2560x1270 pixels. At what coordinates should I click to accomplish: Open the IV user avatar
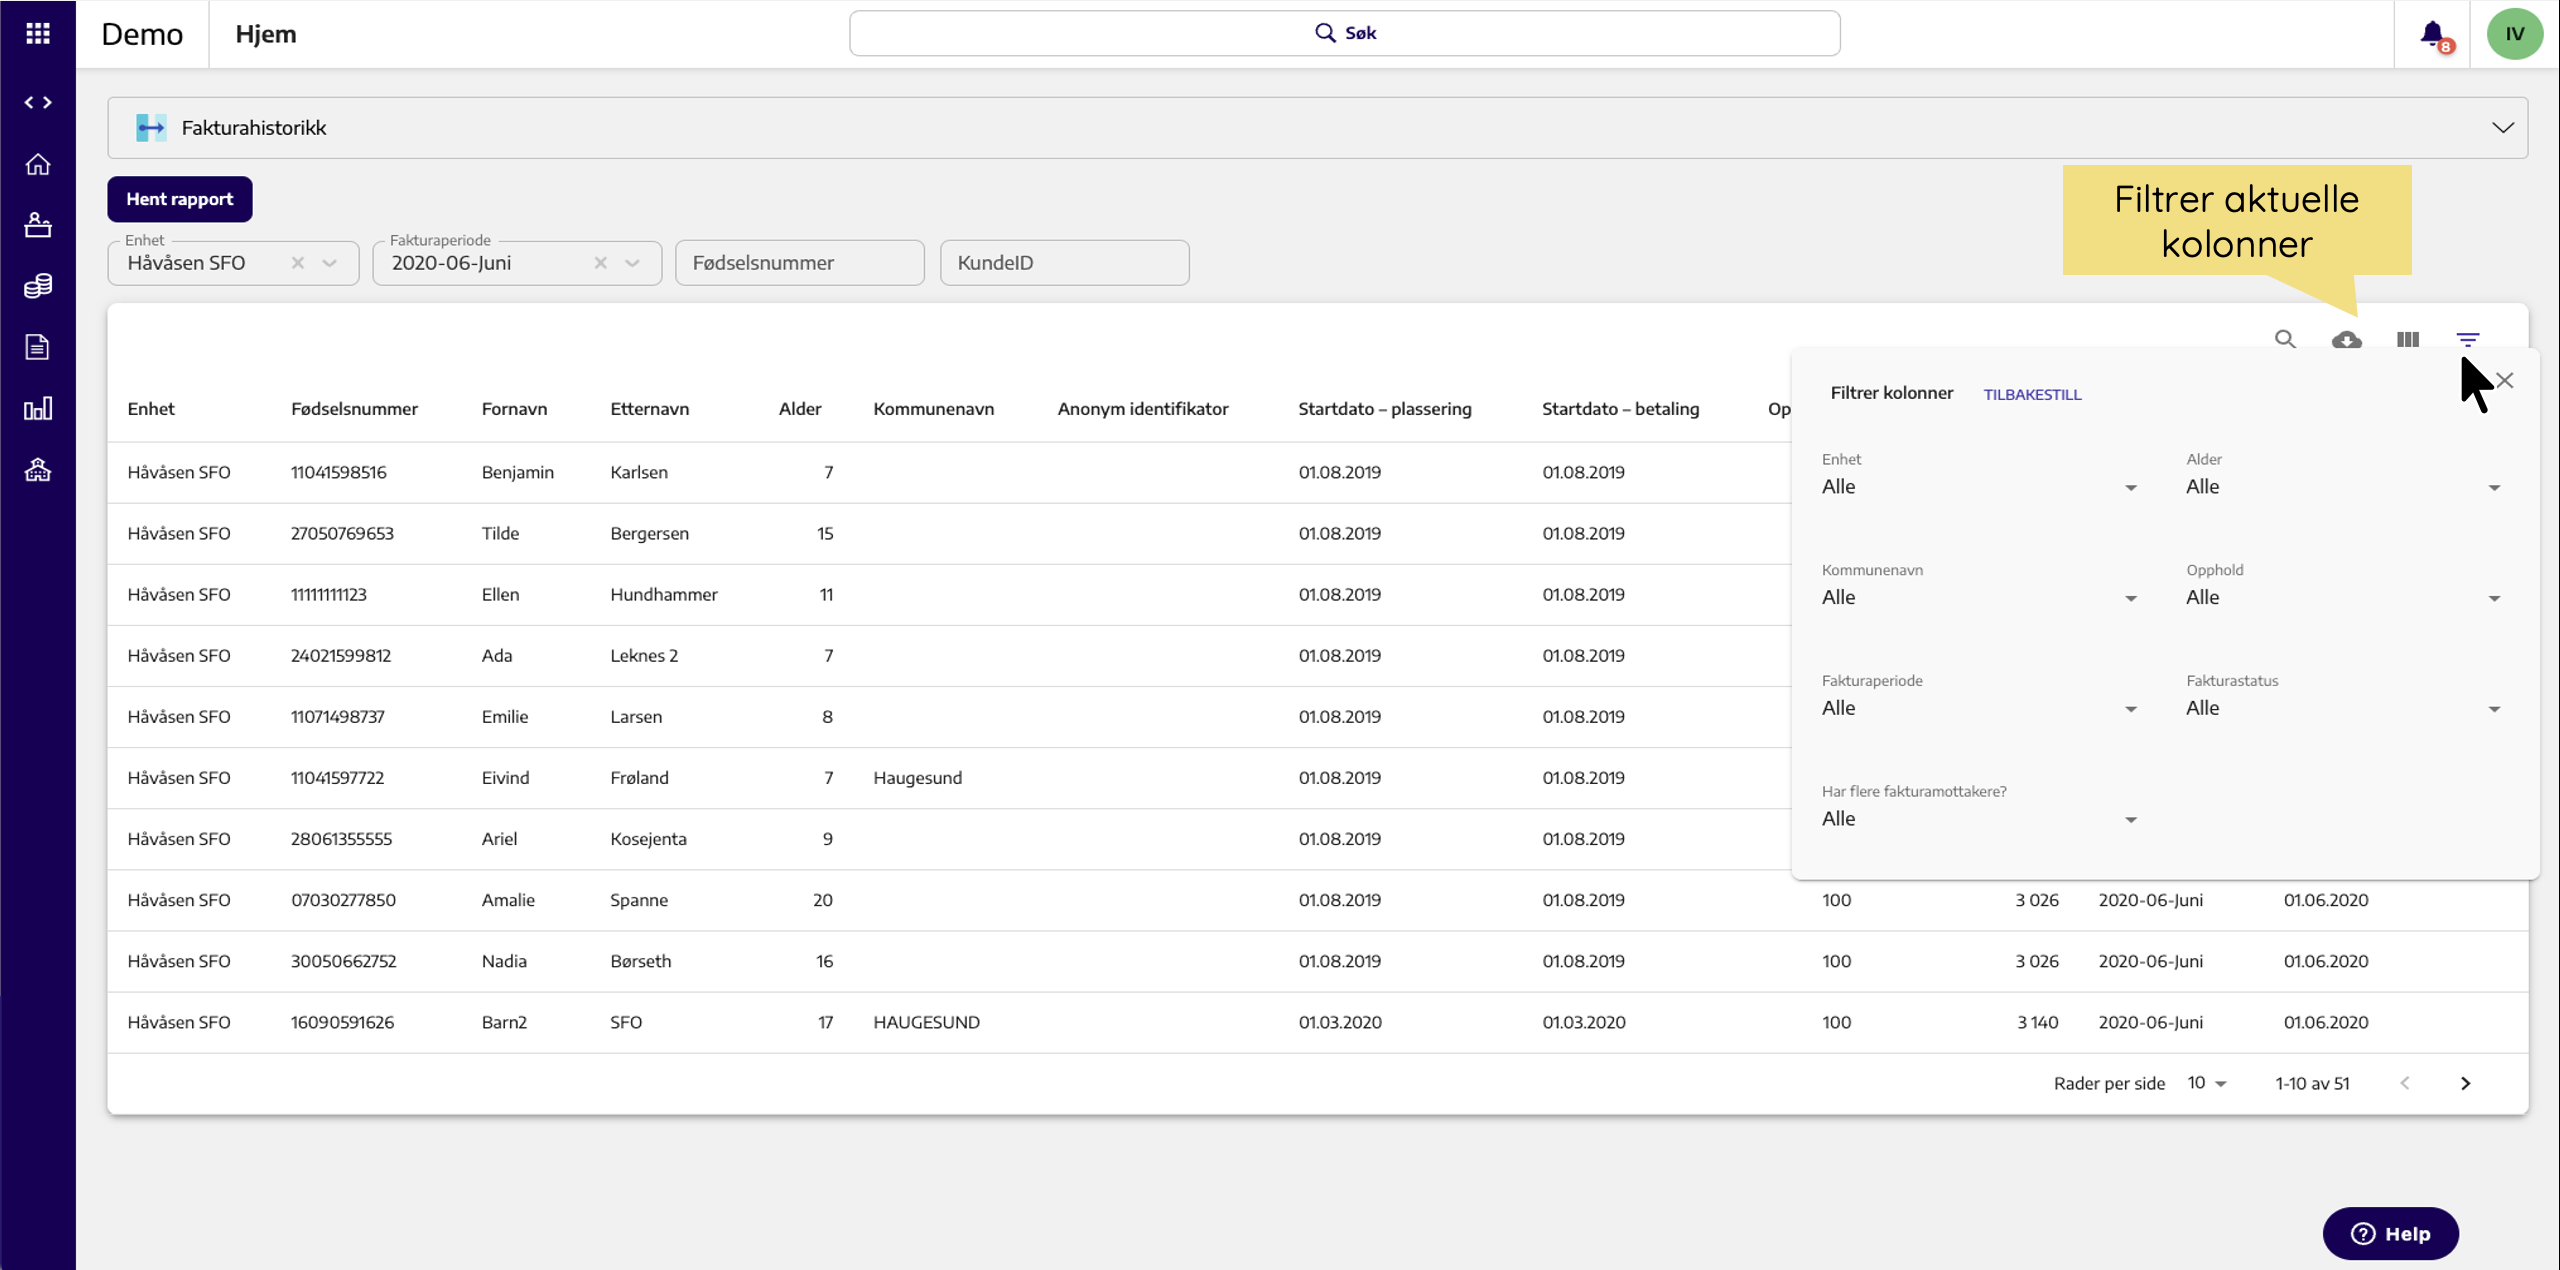[x=2515, y=34]
